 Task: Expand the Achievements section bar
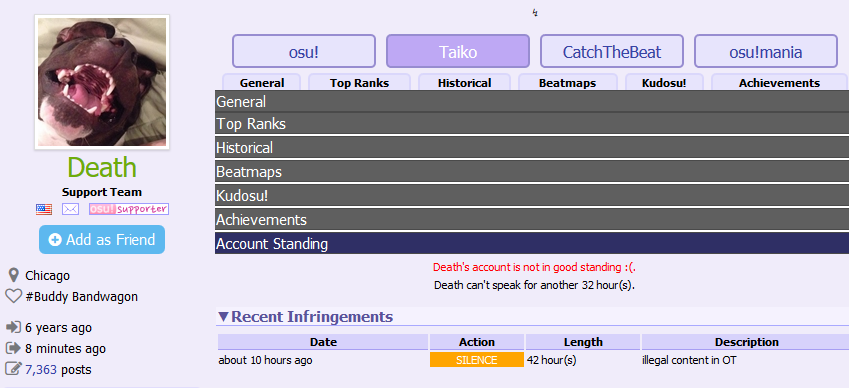(532, 219)
